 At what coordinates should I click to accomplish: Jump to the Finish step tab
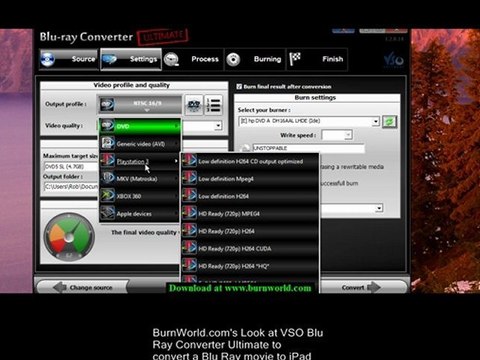pos(317,59)
